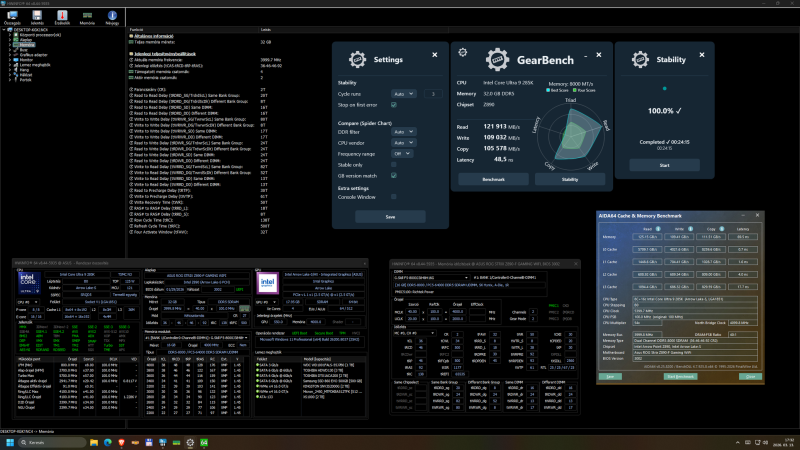Open the Cycle runs Auto dropdown

pos(403,94)
